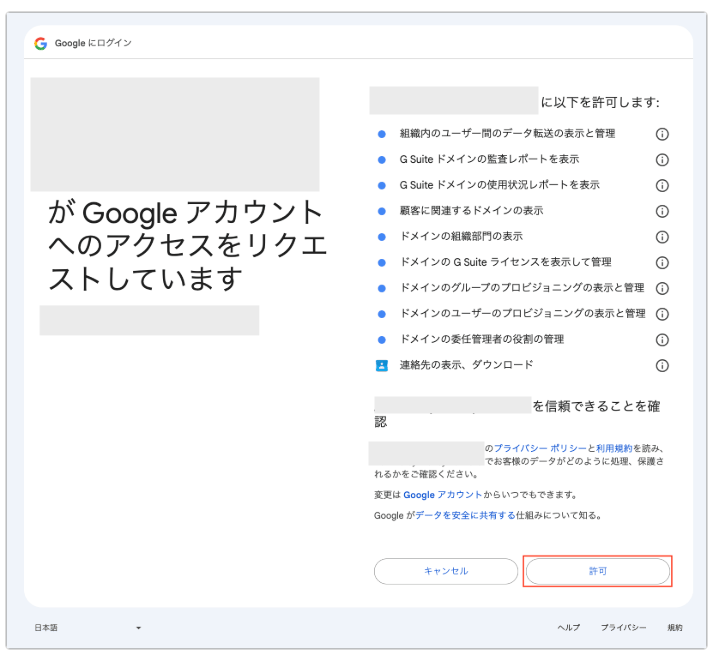Click the contacts icon beside 連絡先の表示
The width and height of the screenshot is (712, 658).
382,366
